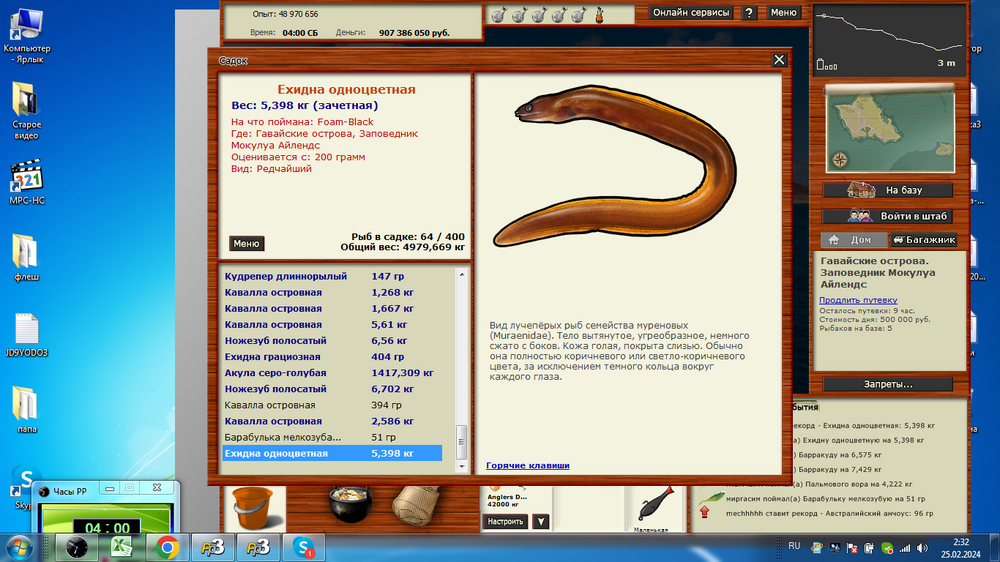
Task: Open the Горячие клавиши link
Action: [527, 466]
